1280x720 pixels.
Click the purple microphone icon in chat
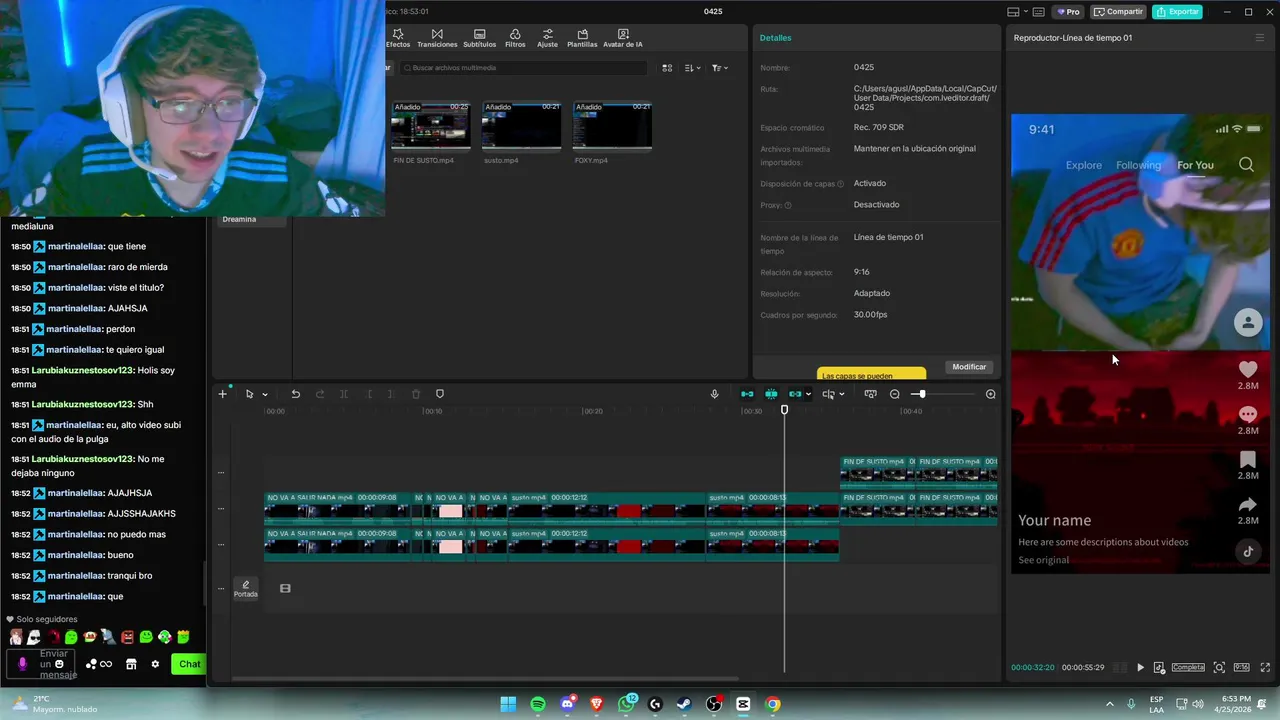22,664
